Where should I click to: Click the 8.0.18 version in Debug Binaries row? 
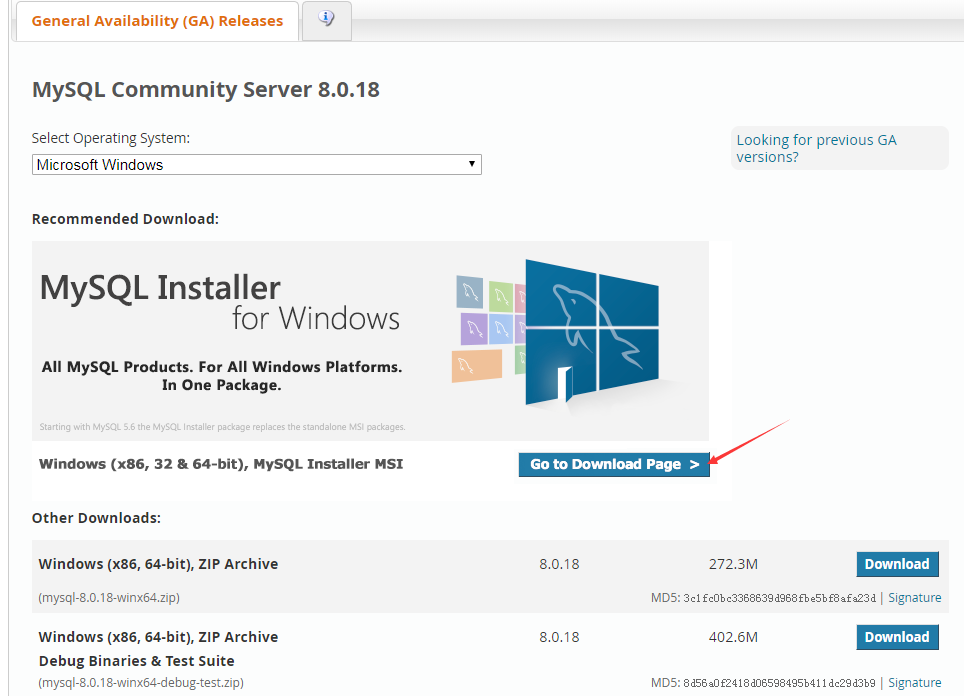[559, 637]
